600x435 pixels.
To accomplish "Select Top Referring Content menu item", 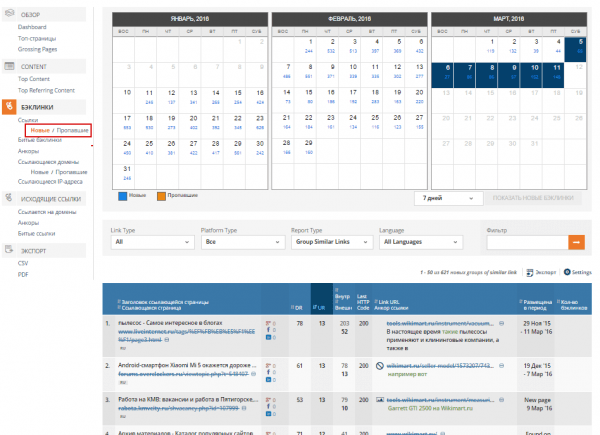I will (46, 91).
